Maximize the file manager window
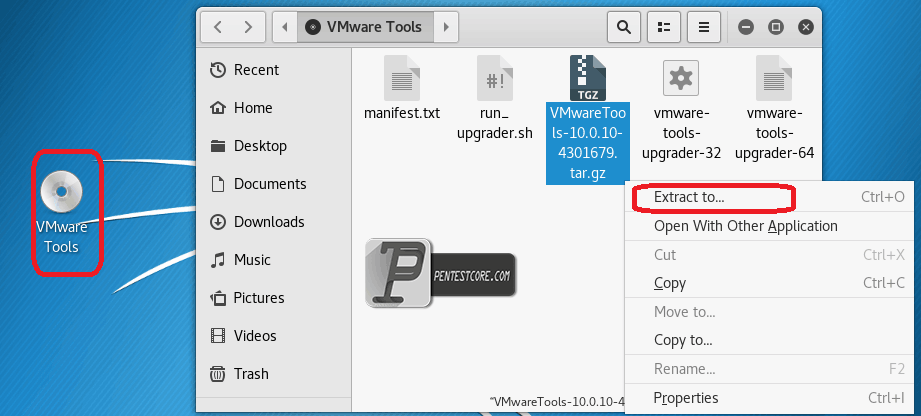921x416 pixels. (776, 27)
